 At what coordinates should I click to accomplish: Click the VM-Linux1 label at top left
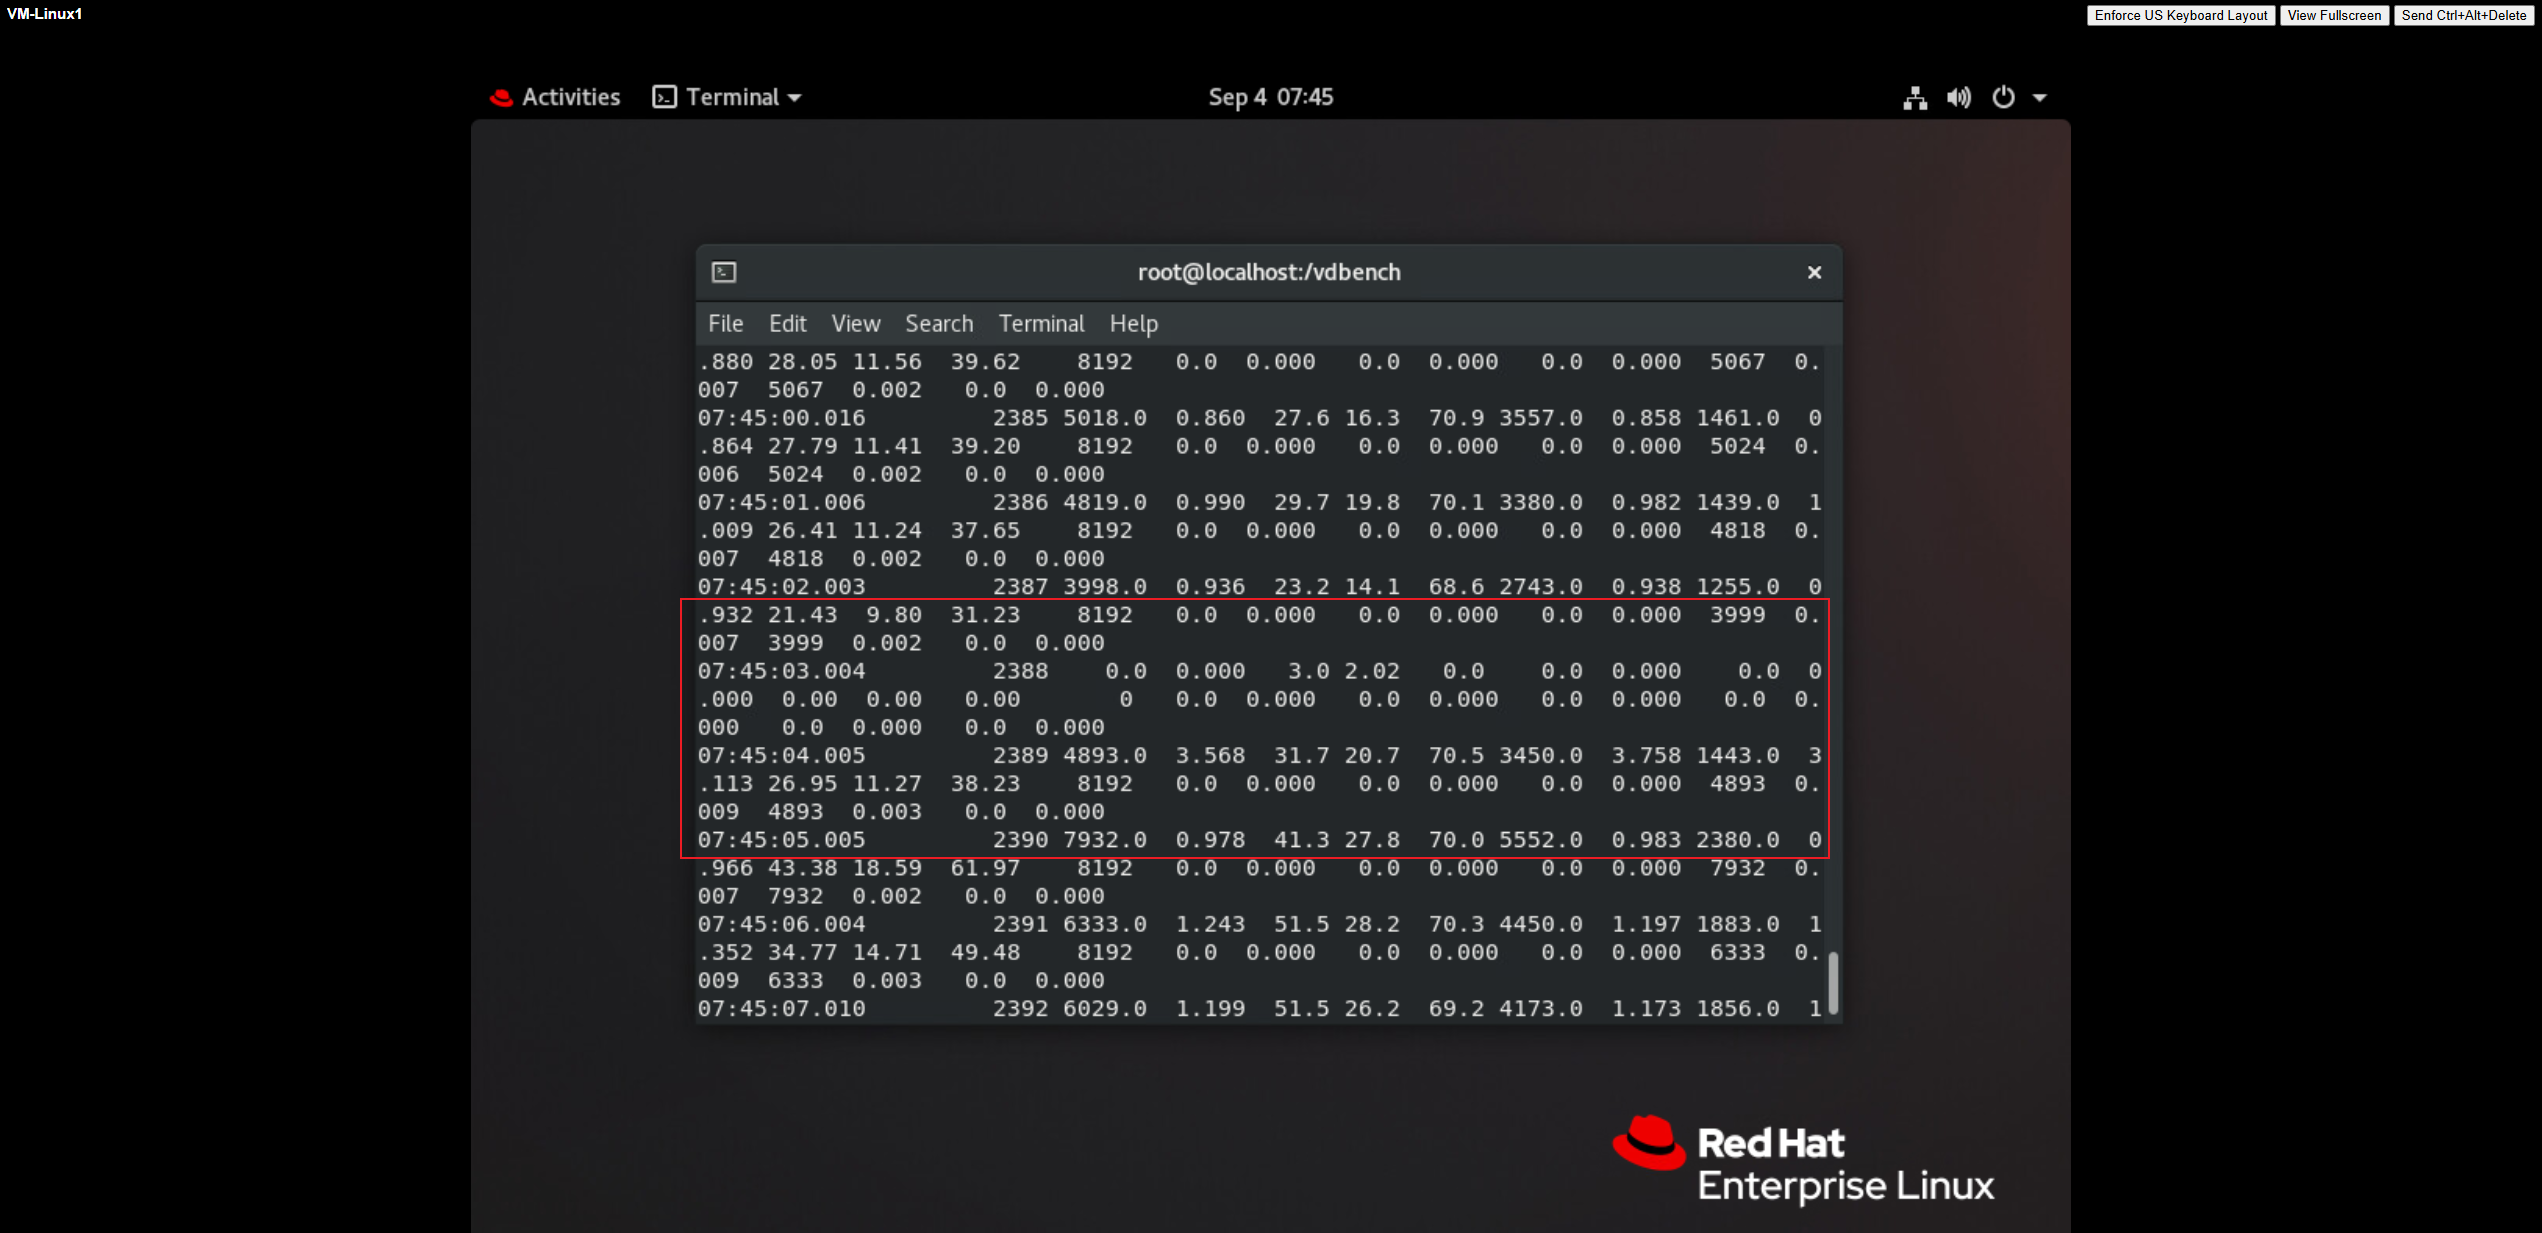44,14
